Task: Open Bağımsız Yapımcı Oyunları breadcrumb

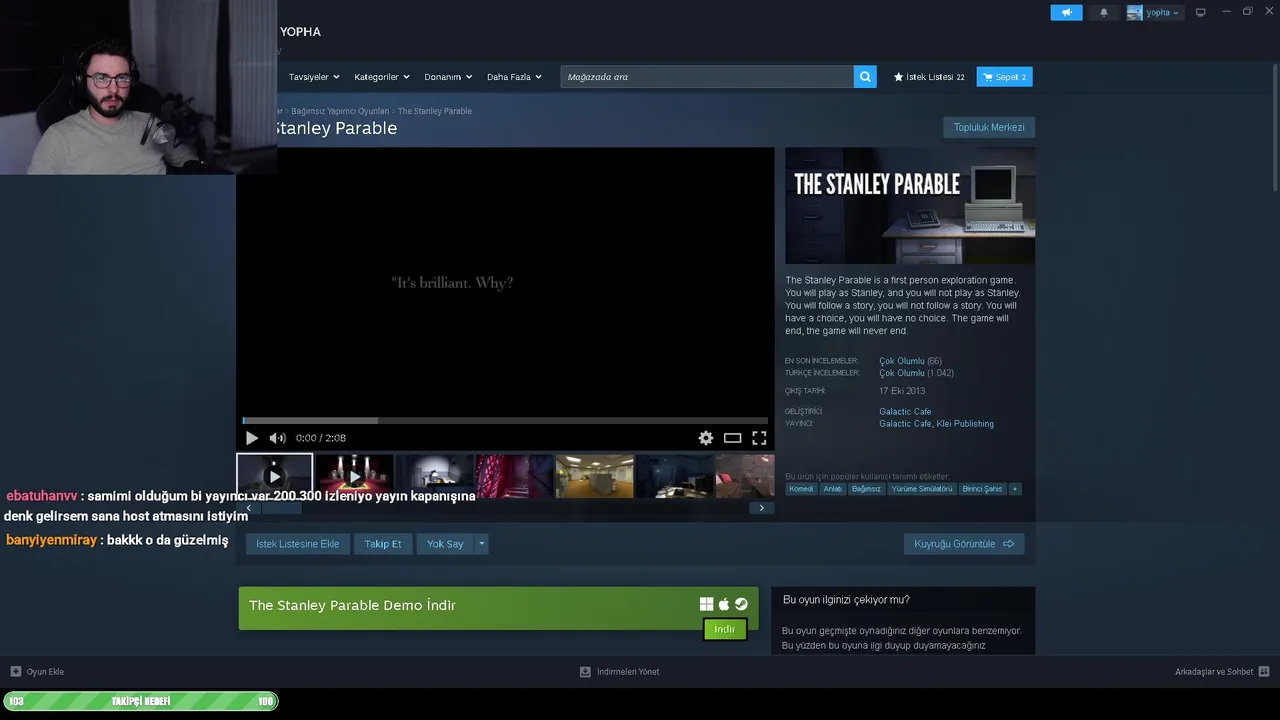Action: (x=340, y=111)
